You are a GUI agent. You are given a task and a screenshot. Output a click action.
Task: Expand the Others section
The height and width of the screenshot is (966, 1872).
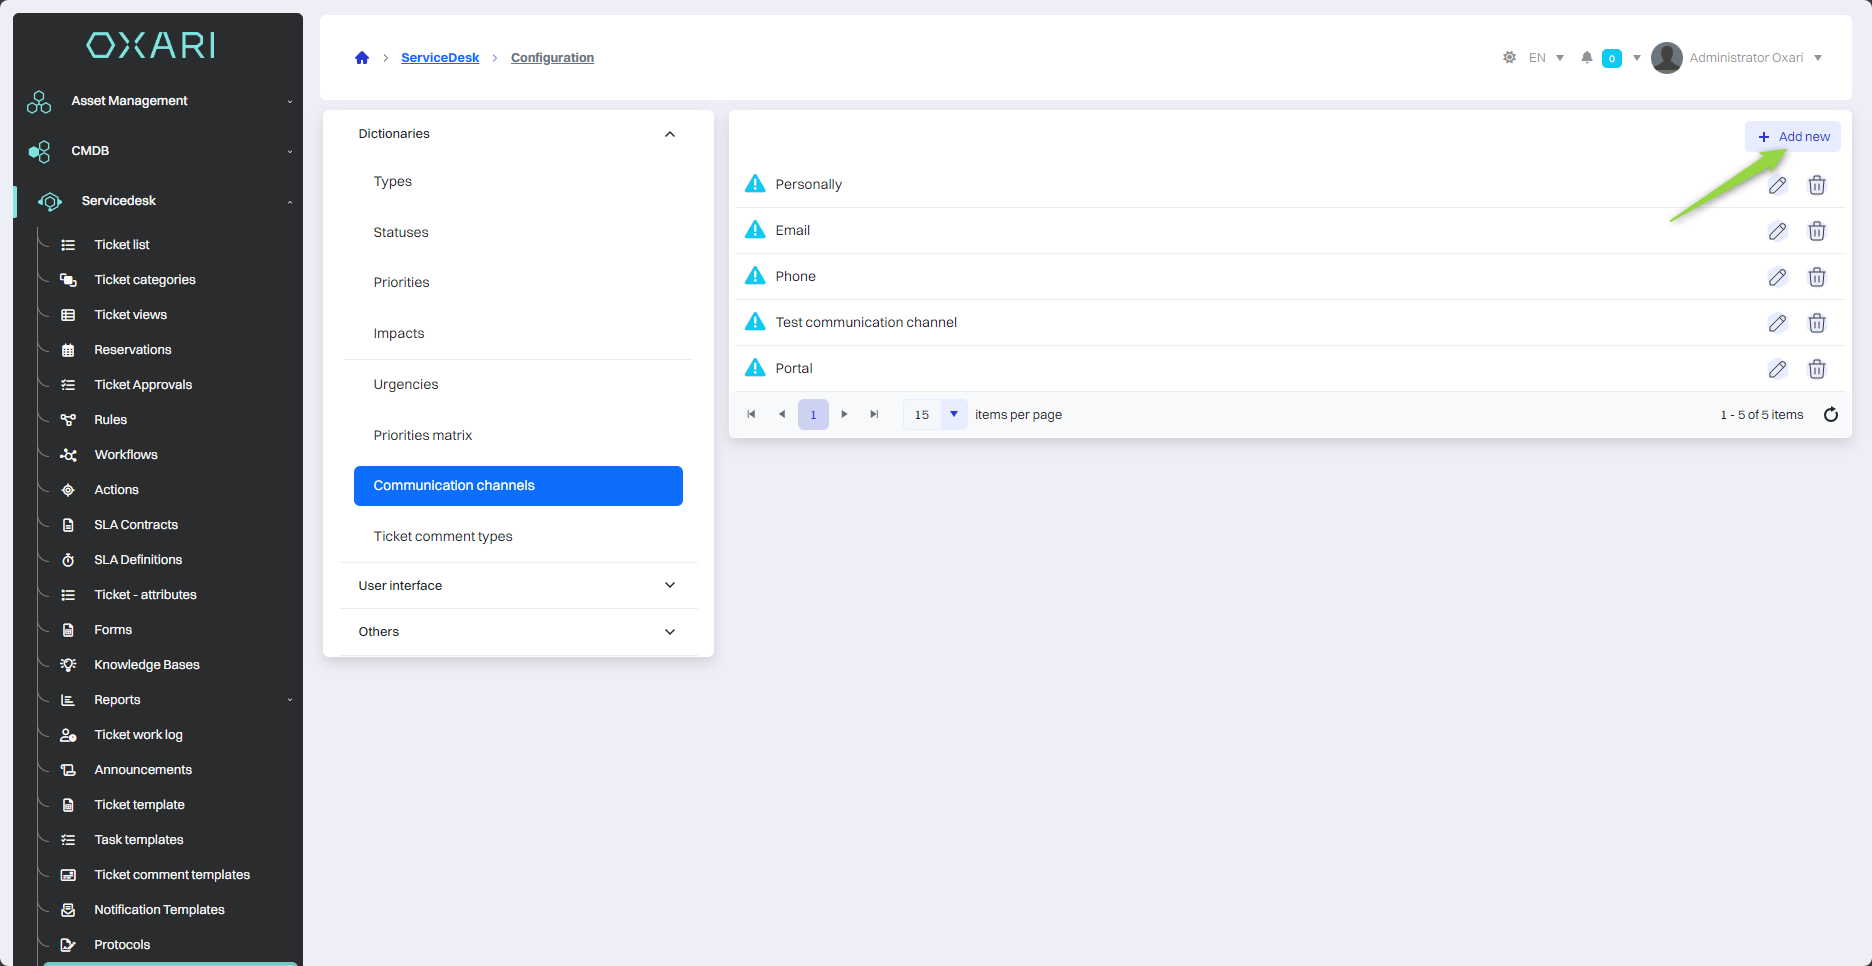coord(670,632)
